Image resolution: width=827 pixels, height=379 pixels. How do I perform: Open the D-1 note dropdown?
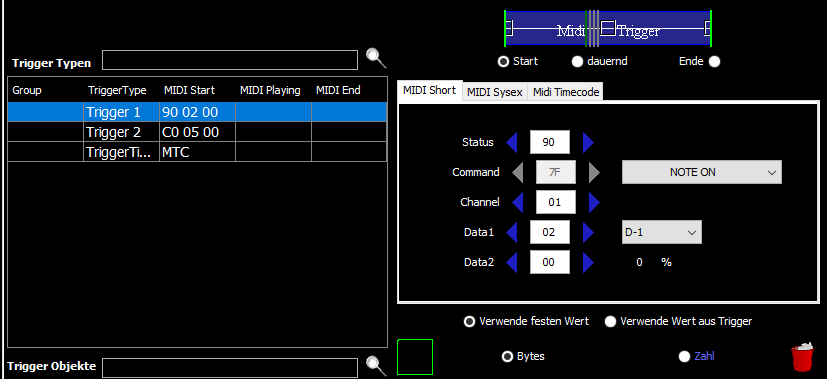click(x=661, y=232)
